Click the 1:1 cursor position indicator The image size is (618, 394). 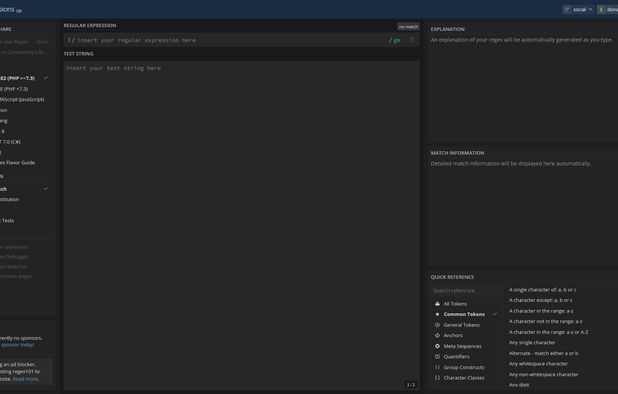pyautogui.click(x=411, y=385)
